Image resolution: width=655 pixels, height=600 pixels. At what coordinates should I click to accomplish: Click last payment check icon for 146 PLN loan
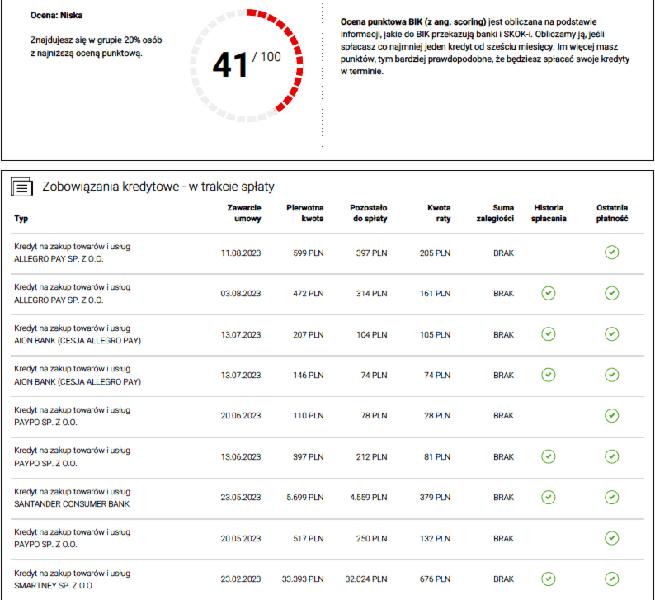tap(612, 375)
